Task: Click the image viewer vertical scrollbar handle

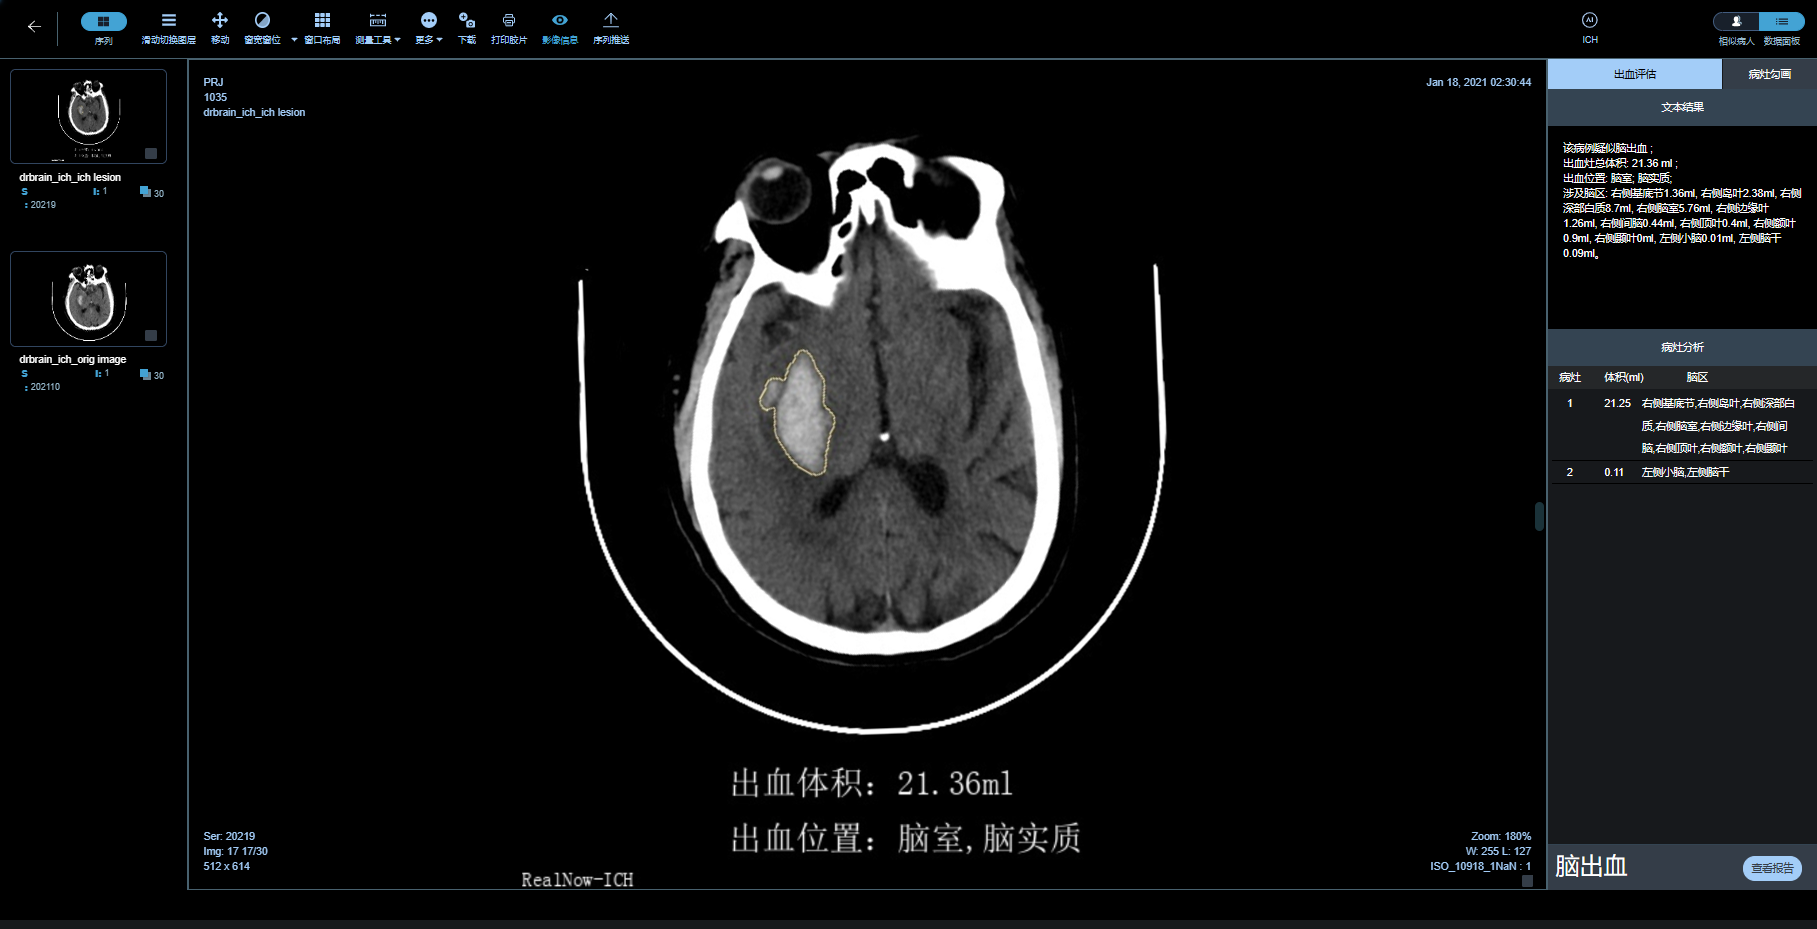Action: [x=1539, y=516]
